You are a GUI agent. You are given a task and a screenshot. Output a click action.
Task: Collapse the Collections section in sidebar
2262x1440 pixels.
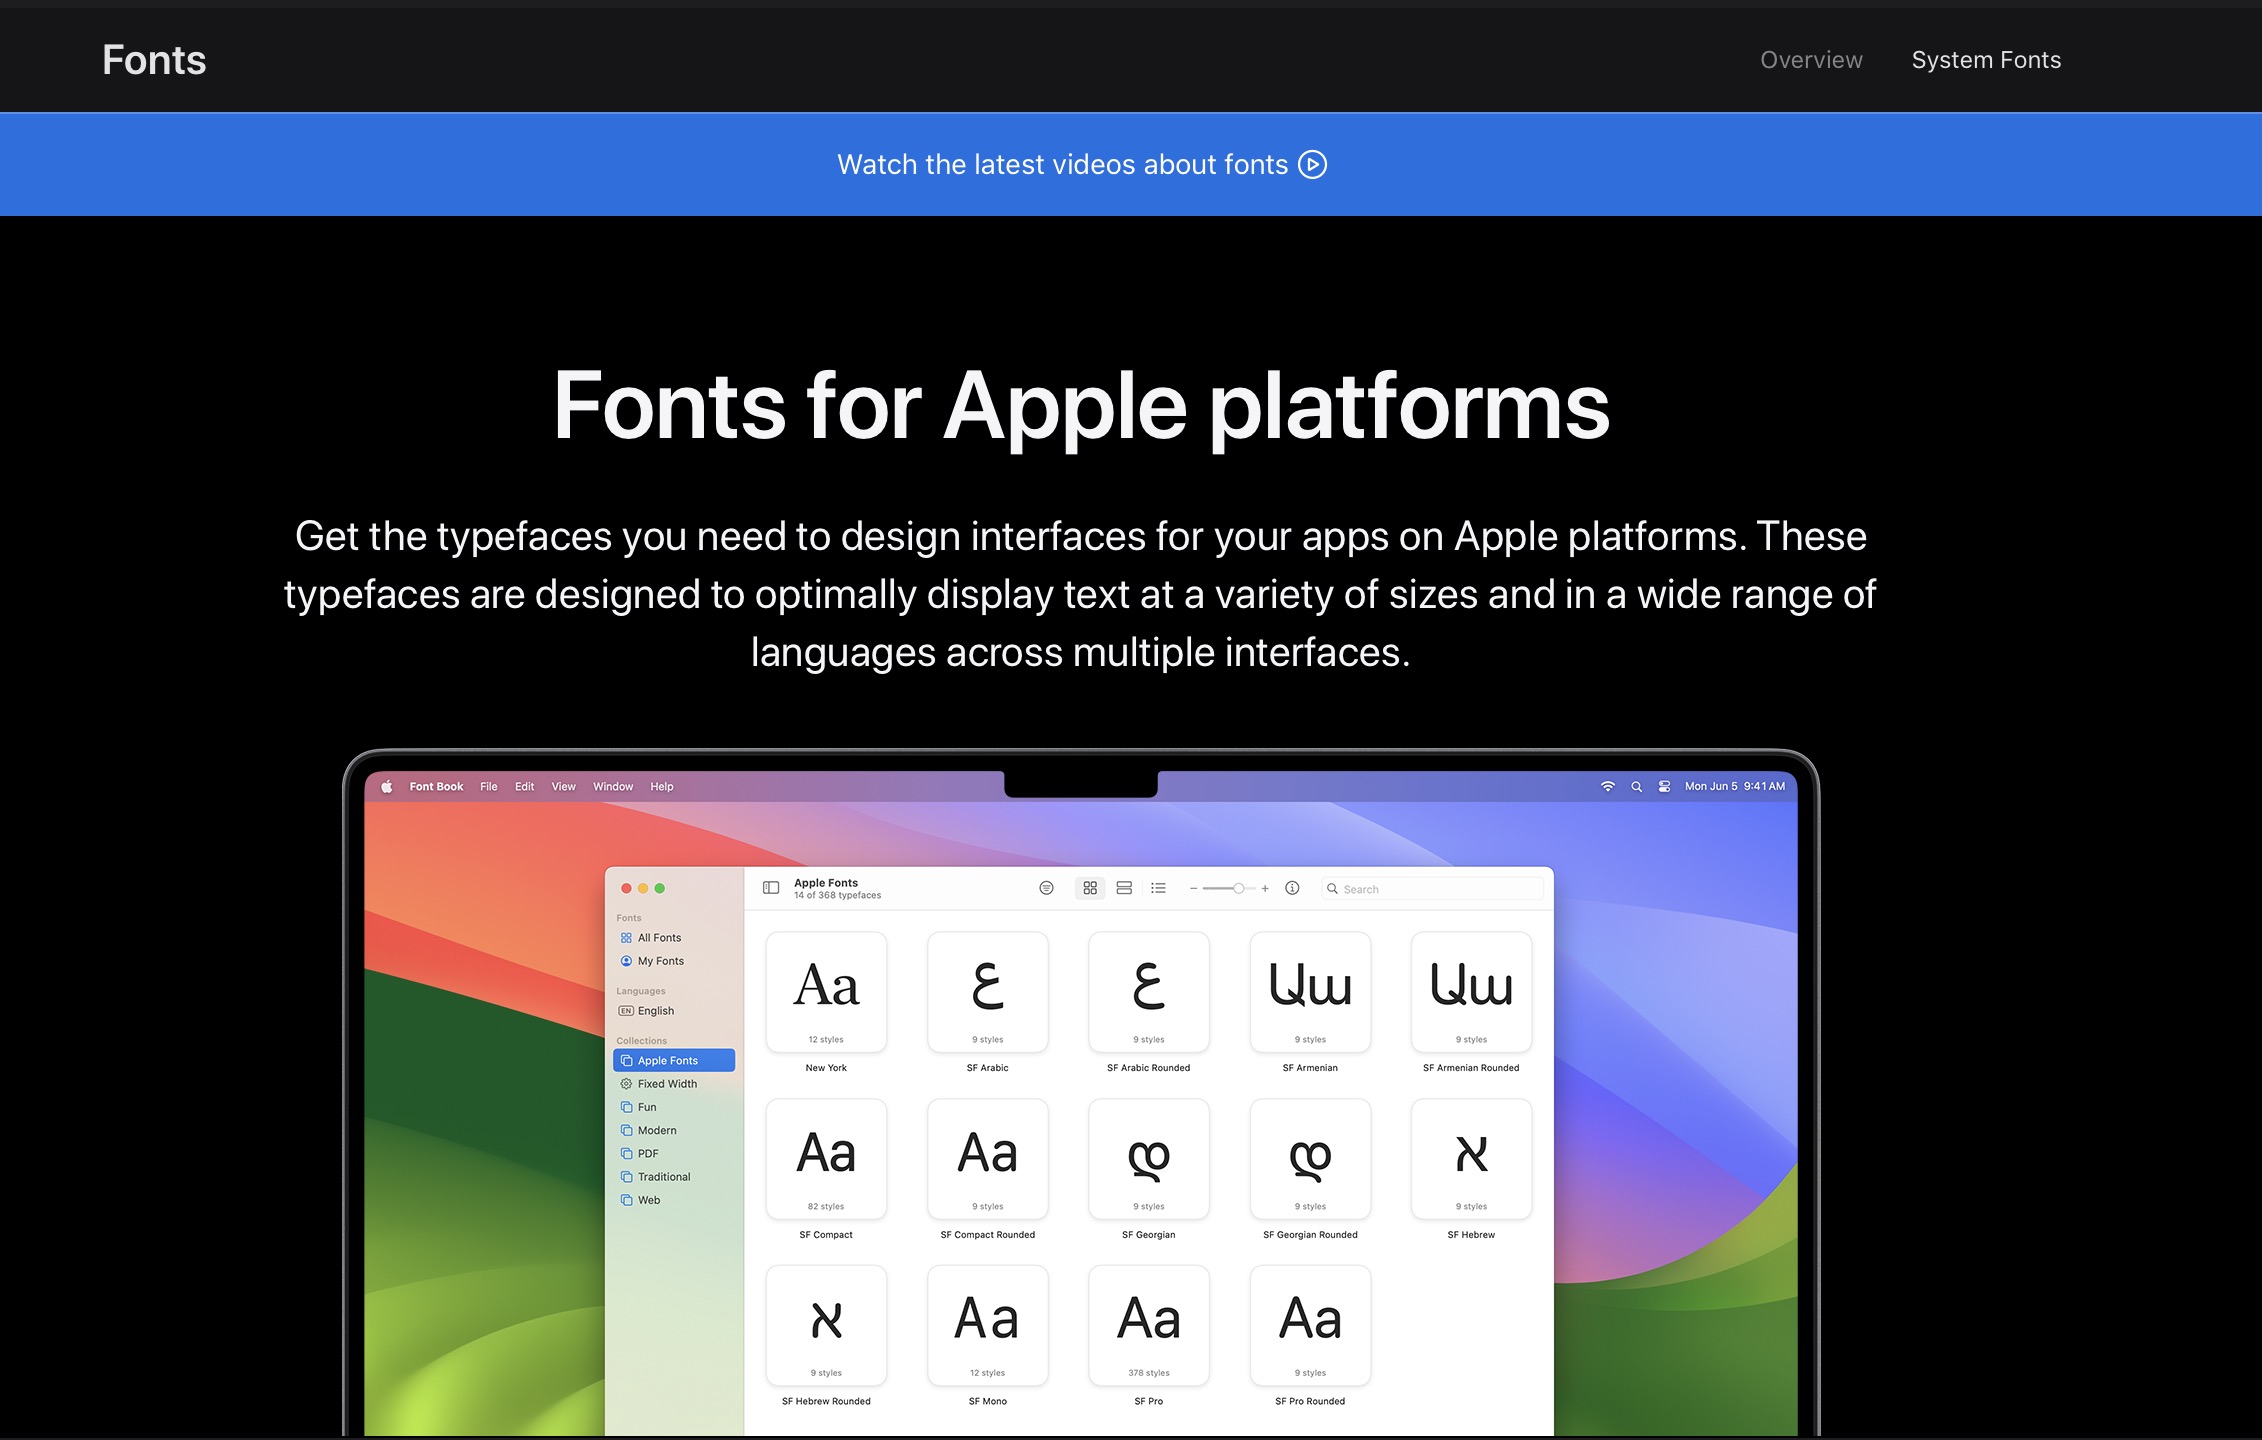click(641, 1040)
